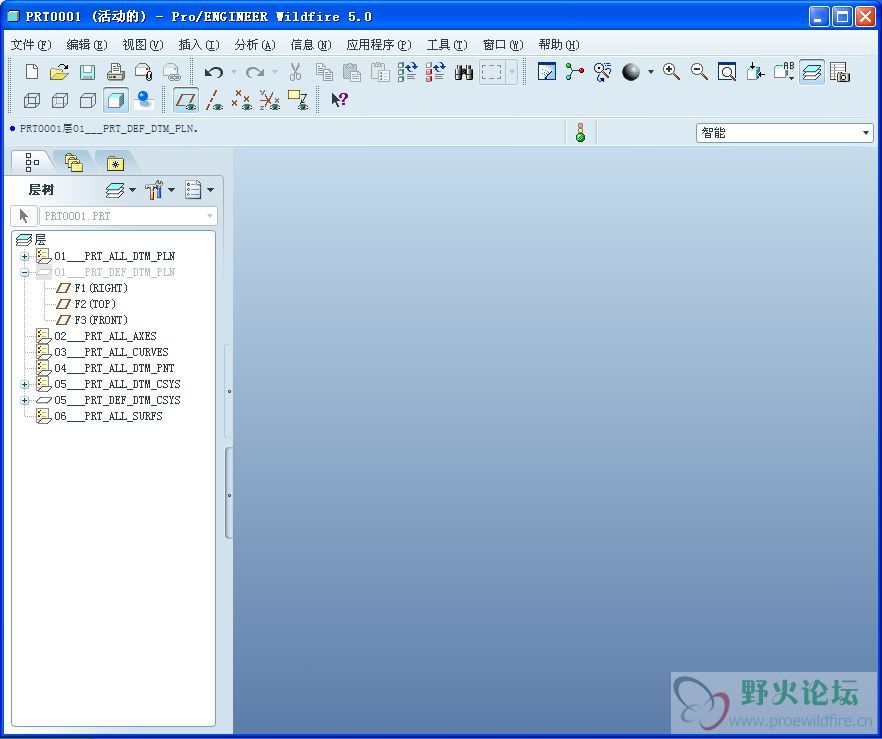Activate the select arrow in the layer tree
This screenshot has height=739, width=882.
click(24, 216)
